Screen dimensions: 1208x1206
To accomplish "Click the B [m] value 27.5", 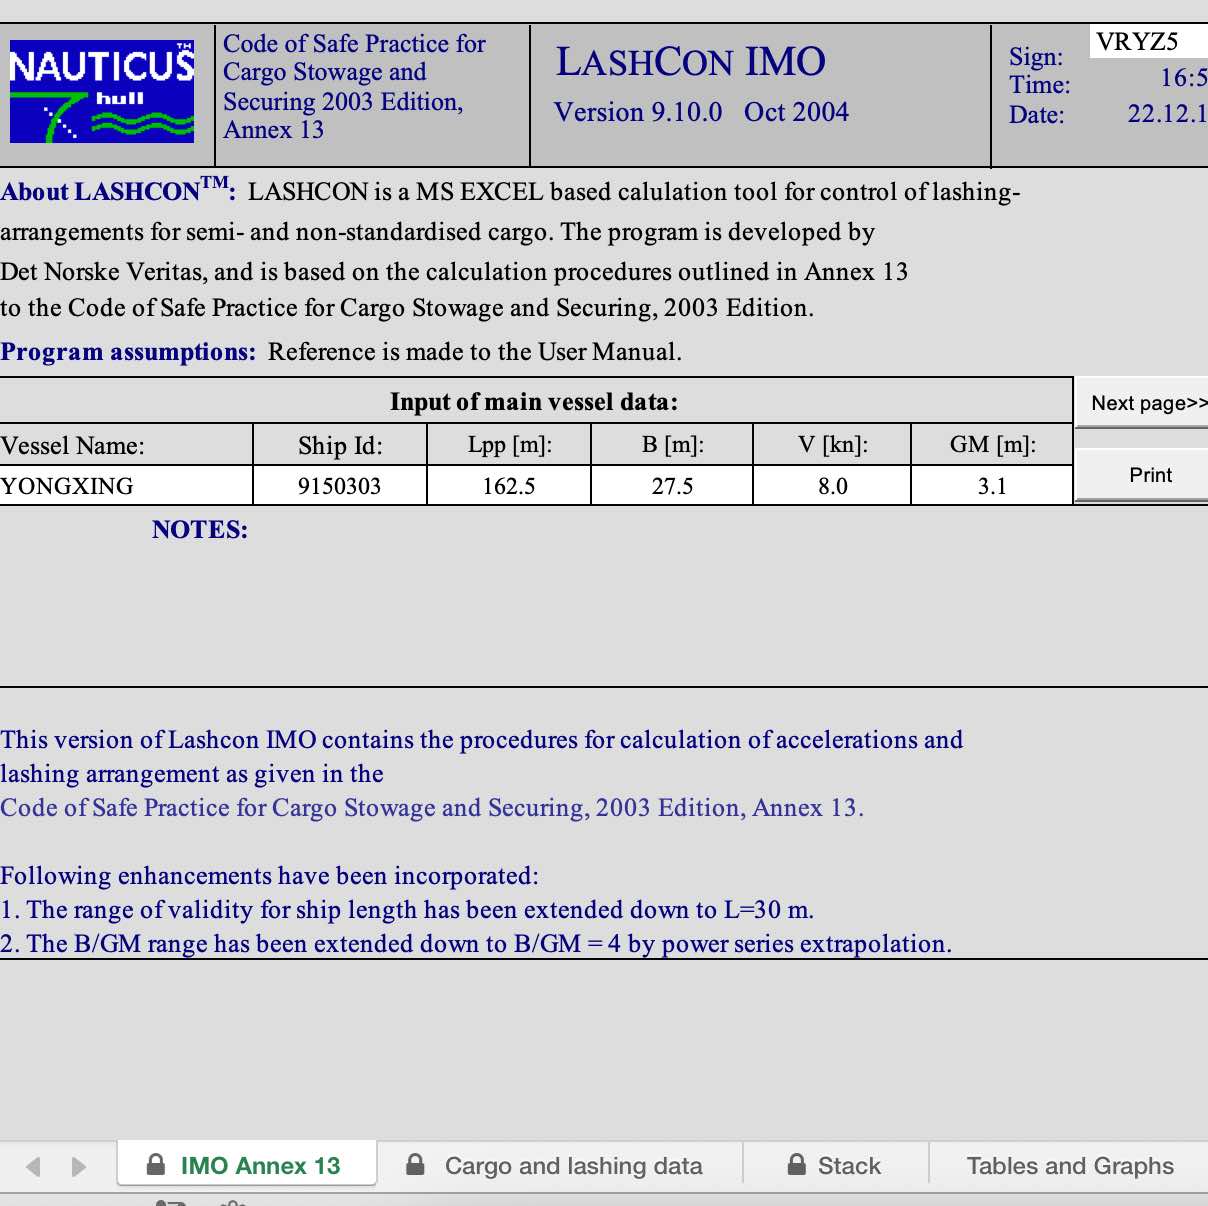I will coord(672,486).
